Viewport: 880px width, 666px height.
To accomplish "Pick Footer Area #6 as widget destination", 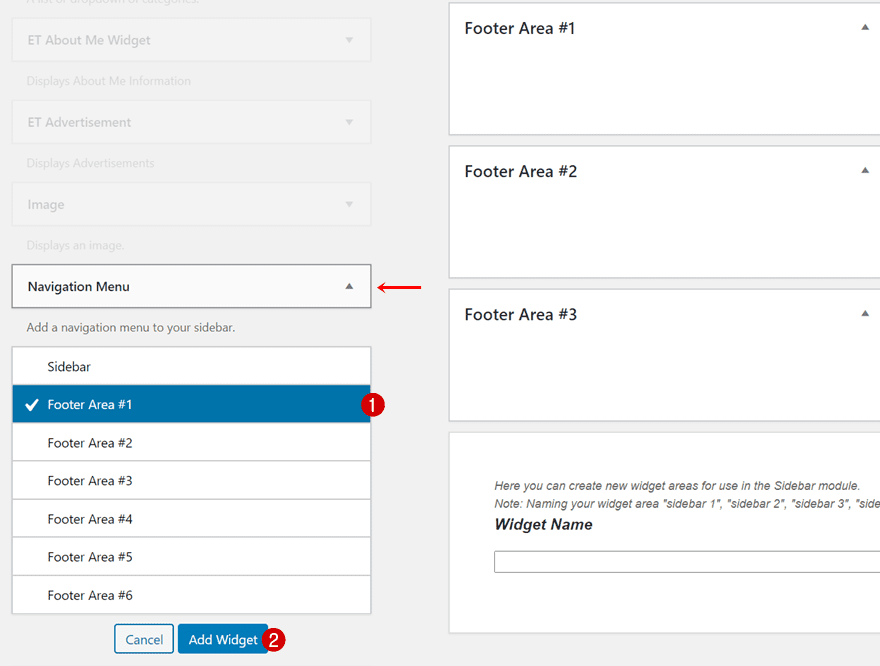I will 190,594.
